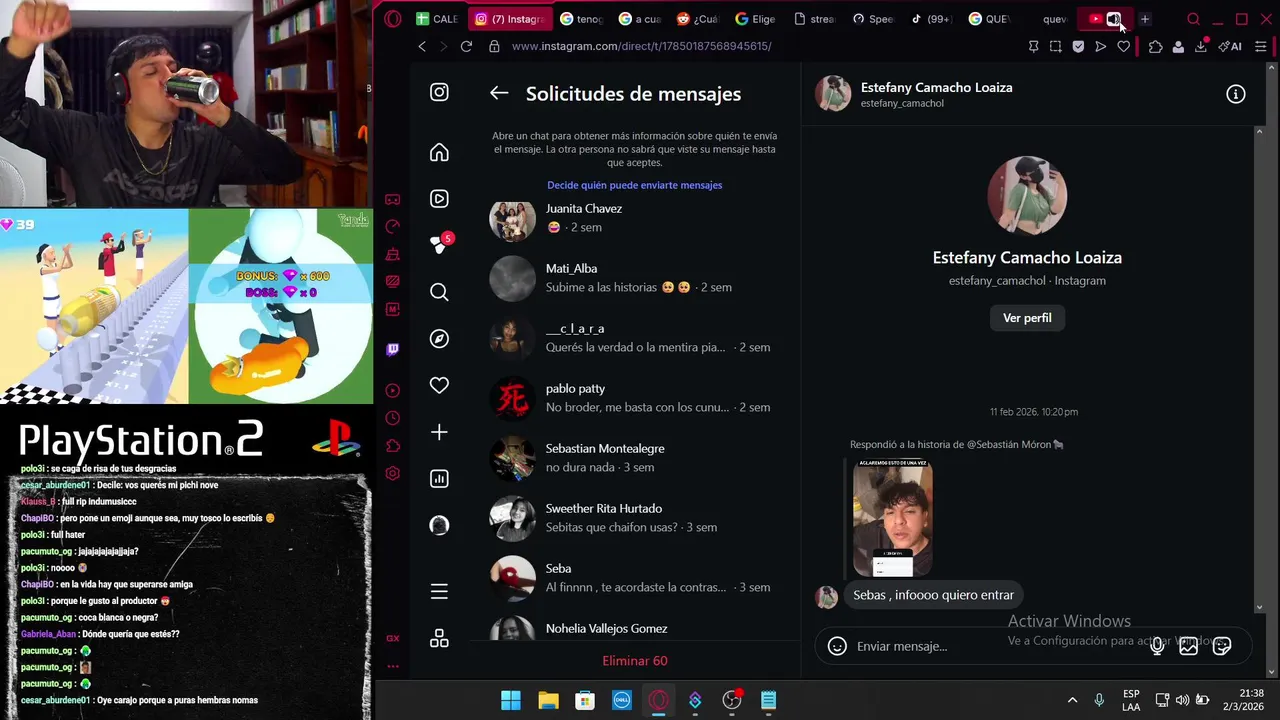
Task: Open Instagram messages icon with badge
Action: [x=439, y=243]
